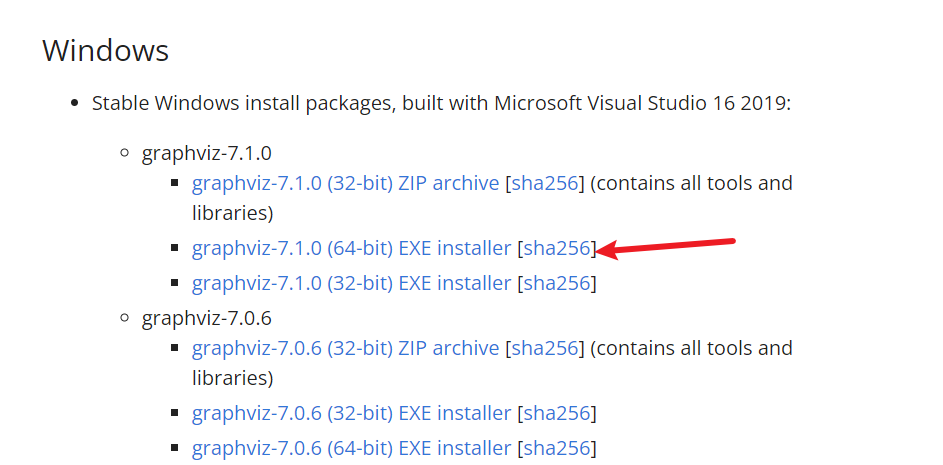This screenshot has height=465, width=943.
Task: Click the Windows section heading
Action: click(x=105, y=50)
